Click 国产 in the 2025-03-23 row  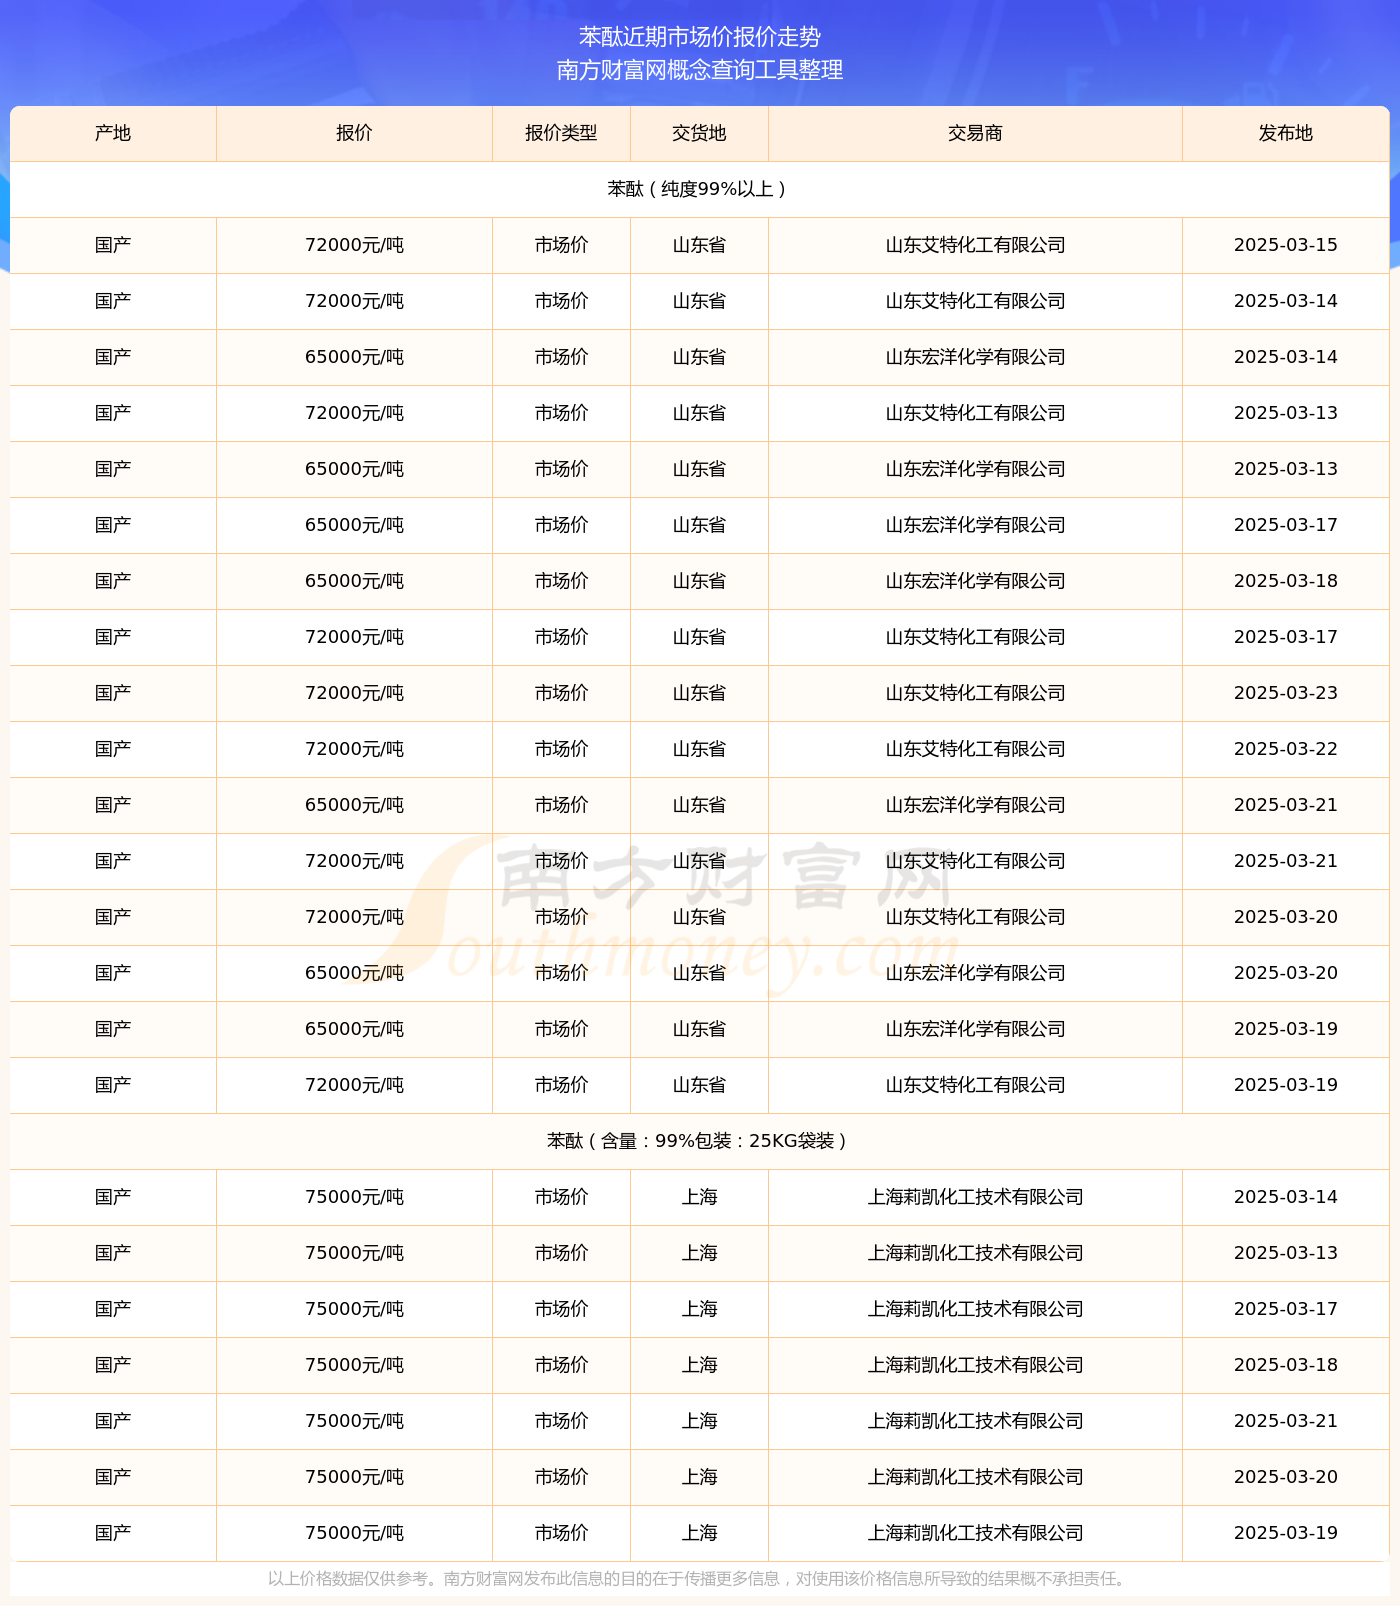point(113,693)
